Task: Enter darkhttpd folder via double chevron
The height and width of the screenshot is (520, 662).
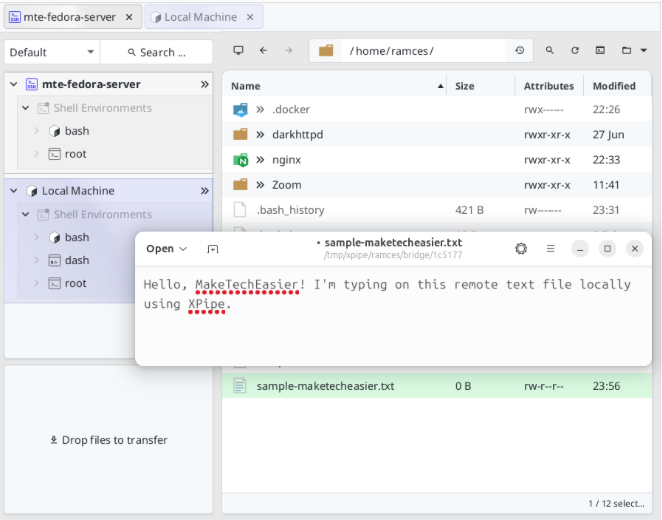Action: pyautogui.click(x=260, y=135)
